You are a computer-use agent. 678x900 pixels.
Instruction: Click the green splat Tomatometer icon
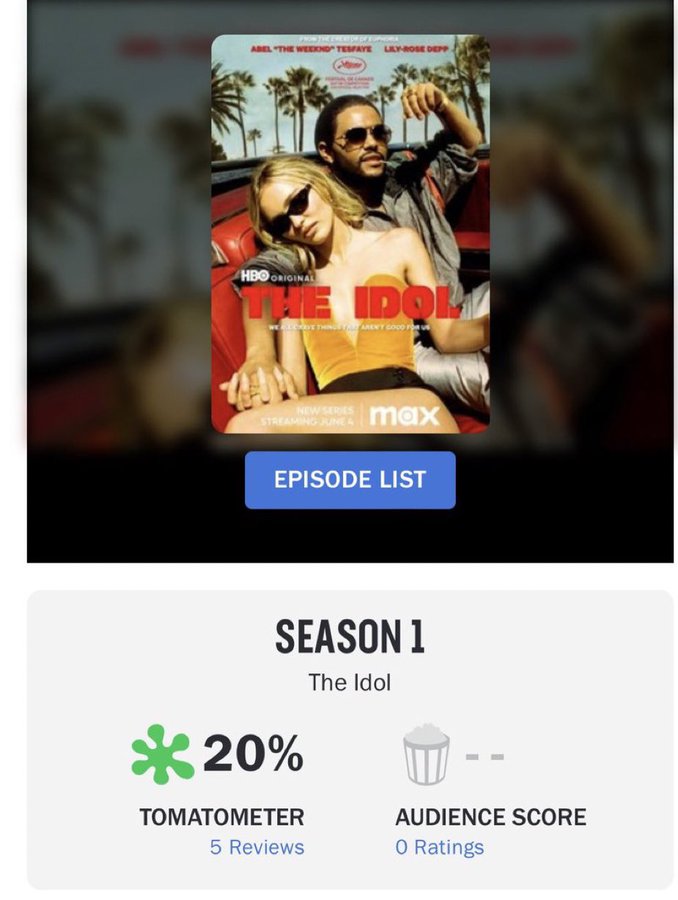click(161, 754)
